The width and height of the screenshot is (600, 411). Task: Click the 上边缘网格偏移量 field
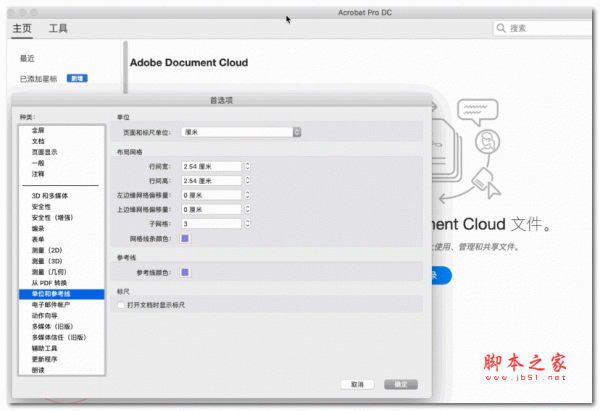click(211, 209)
